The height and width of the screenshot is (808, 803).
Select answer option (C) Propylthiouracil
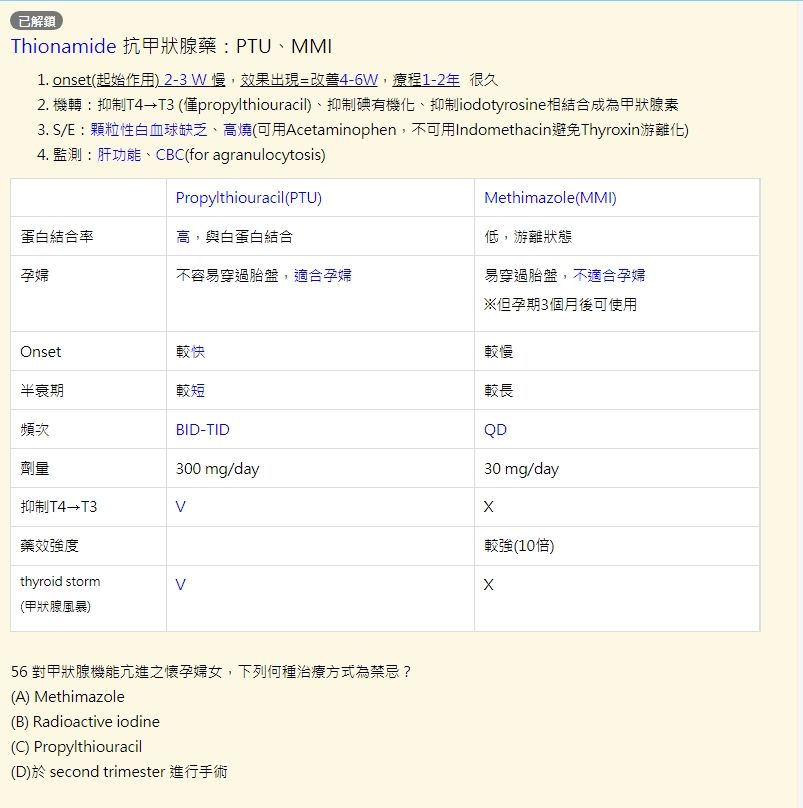(x=77, y=746)
